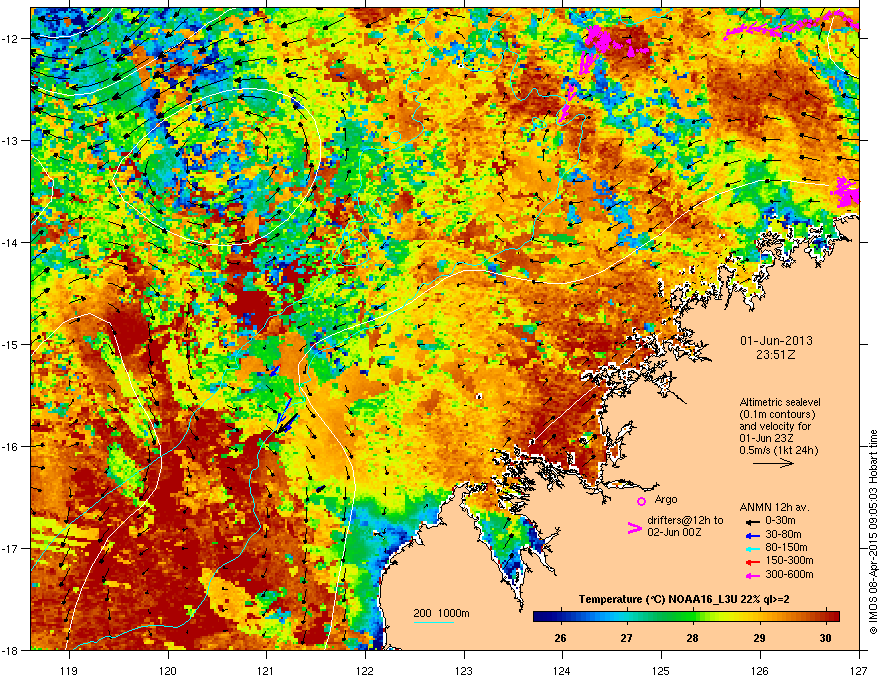Click the '(0.1m contours)' legend line
Screen dimensions: 880x680
(777, 415)
